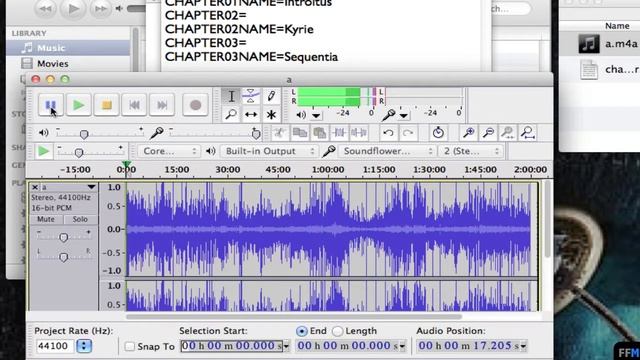Click Fit Project zoom icon
The height and width of the screenshot is (360, 640).
coord(527,133)
